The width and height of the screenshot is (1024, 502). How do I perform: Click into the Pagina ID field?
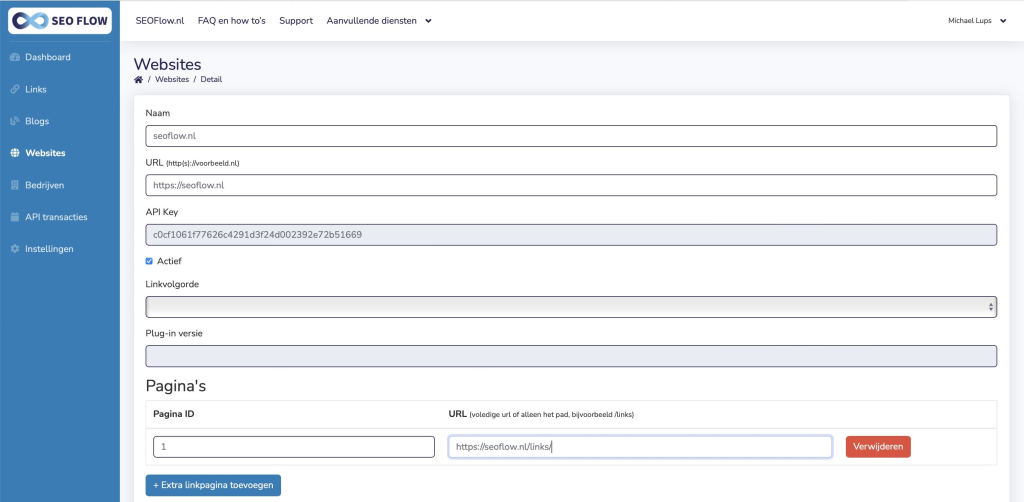[294, 447]
